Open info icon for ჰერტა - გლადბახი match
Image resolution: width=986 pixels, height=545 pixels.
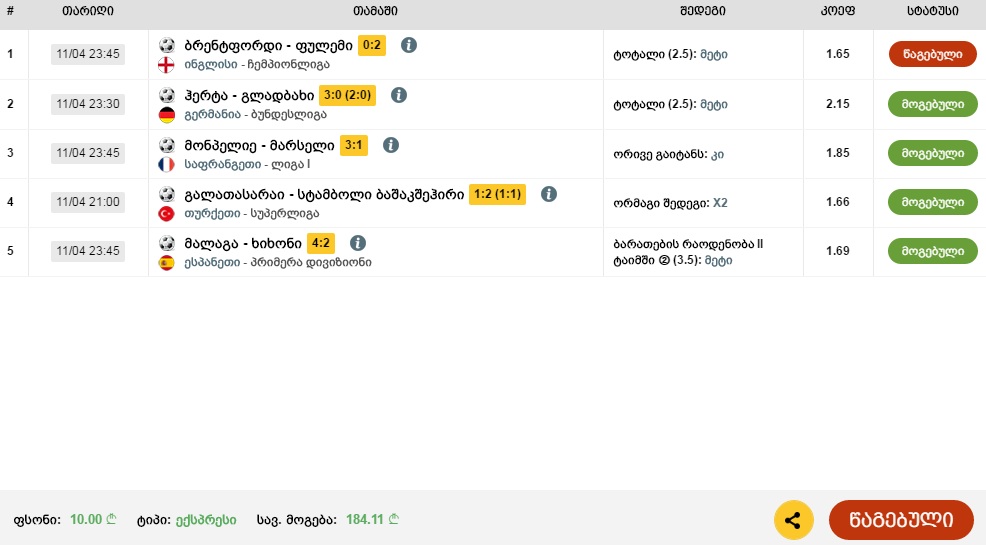399,95
